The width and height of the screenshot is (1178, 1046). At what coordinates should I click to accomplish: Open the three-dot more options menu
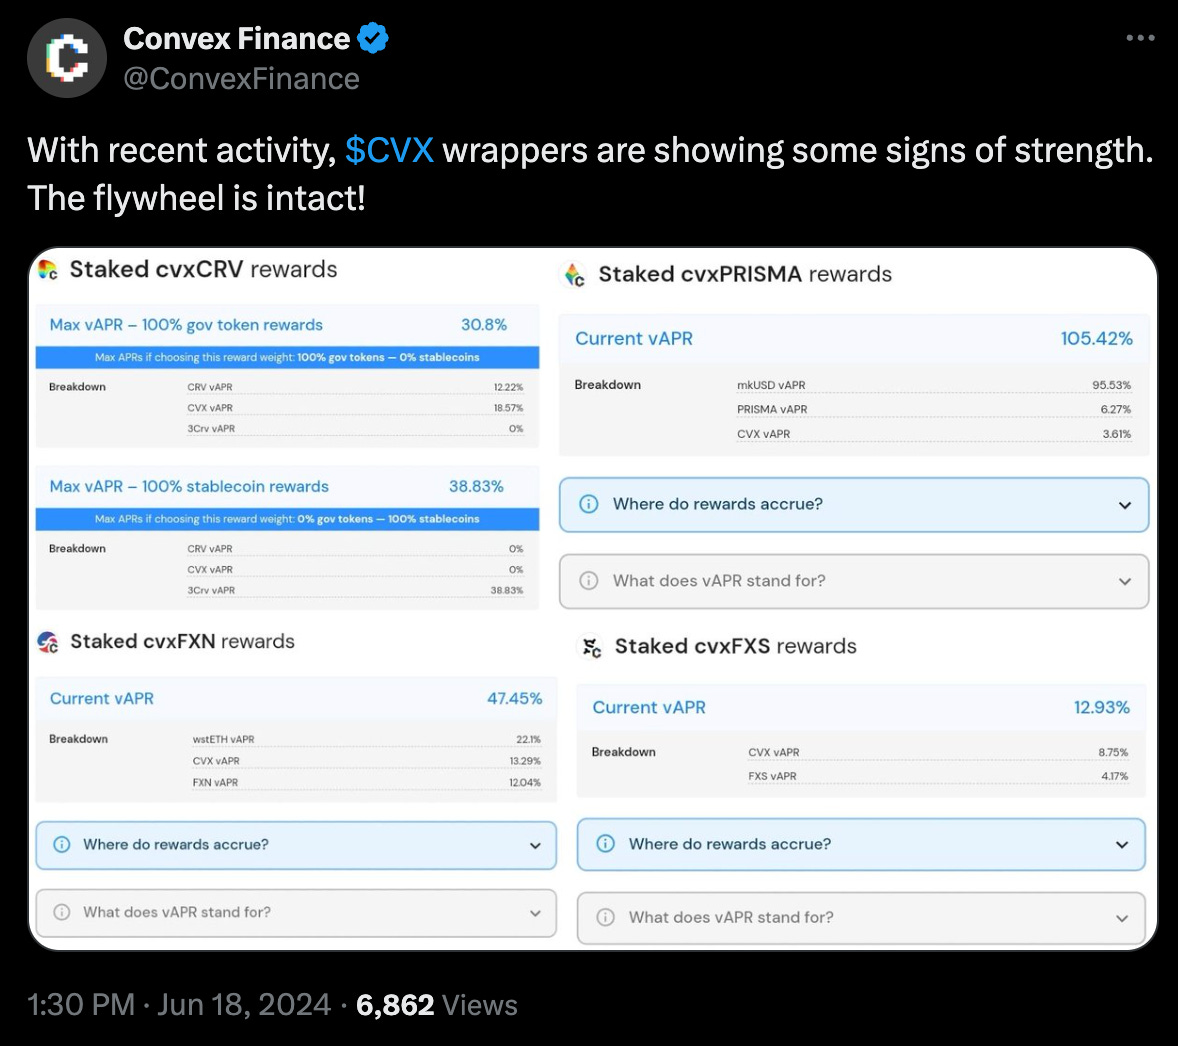1140,38
